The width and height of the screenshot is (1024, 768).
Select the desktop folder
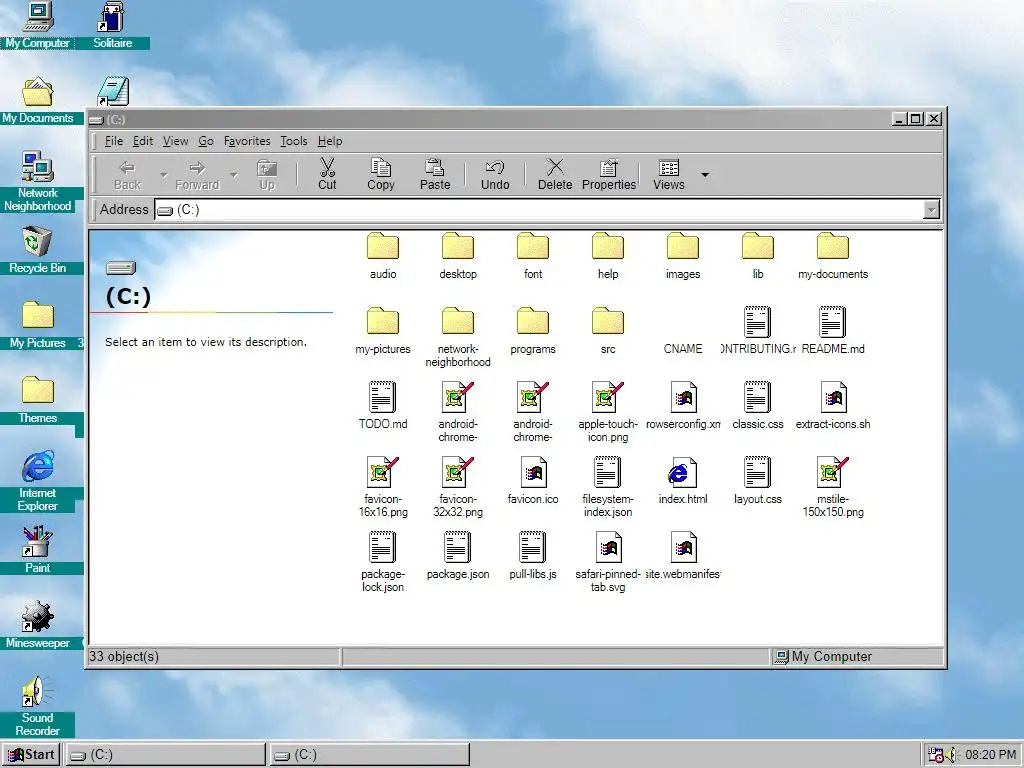(458, 256)
